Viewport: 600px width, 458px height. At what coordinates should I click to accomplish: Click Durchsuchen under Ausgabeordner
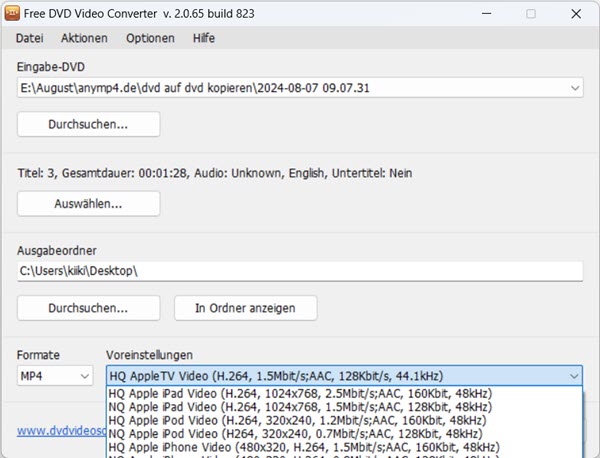[x=88, y=308]
